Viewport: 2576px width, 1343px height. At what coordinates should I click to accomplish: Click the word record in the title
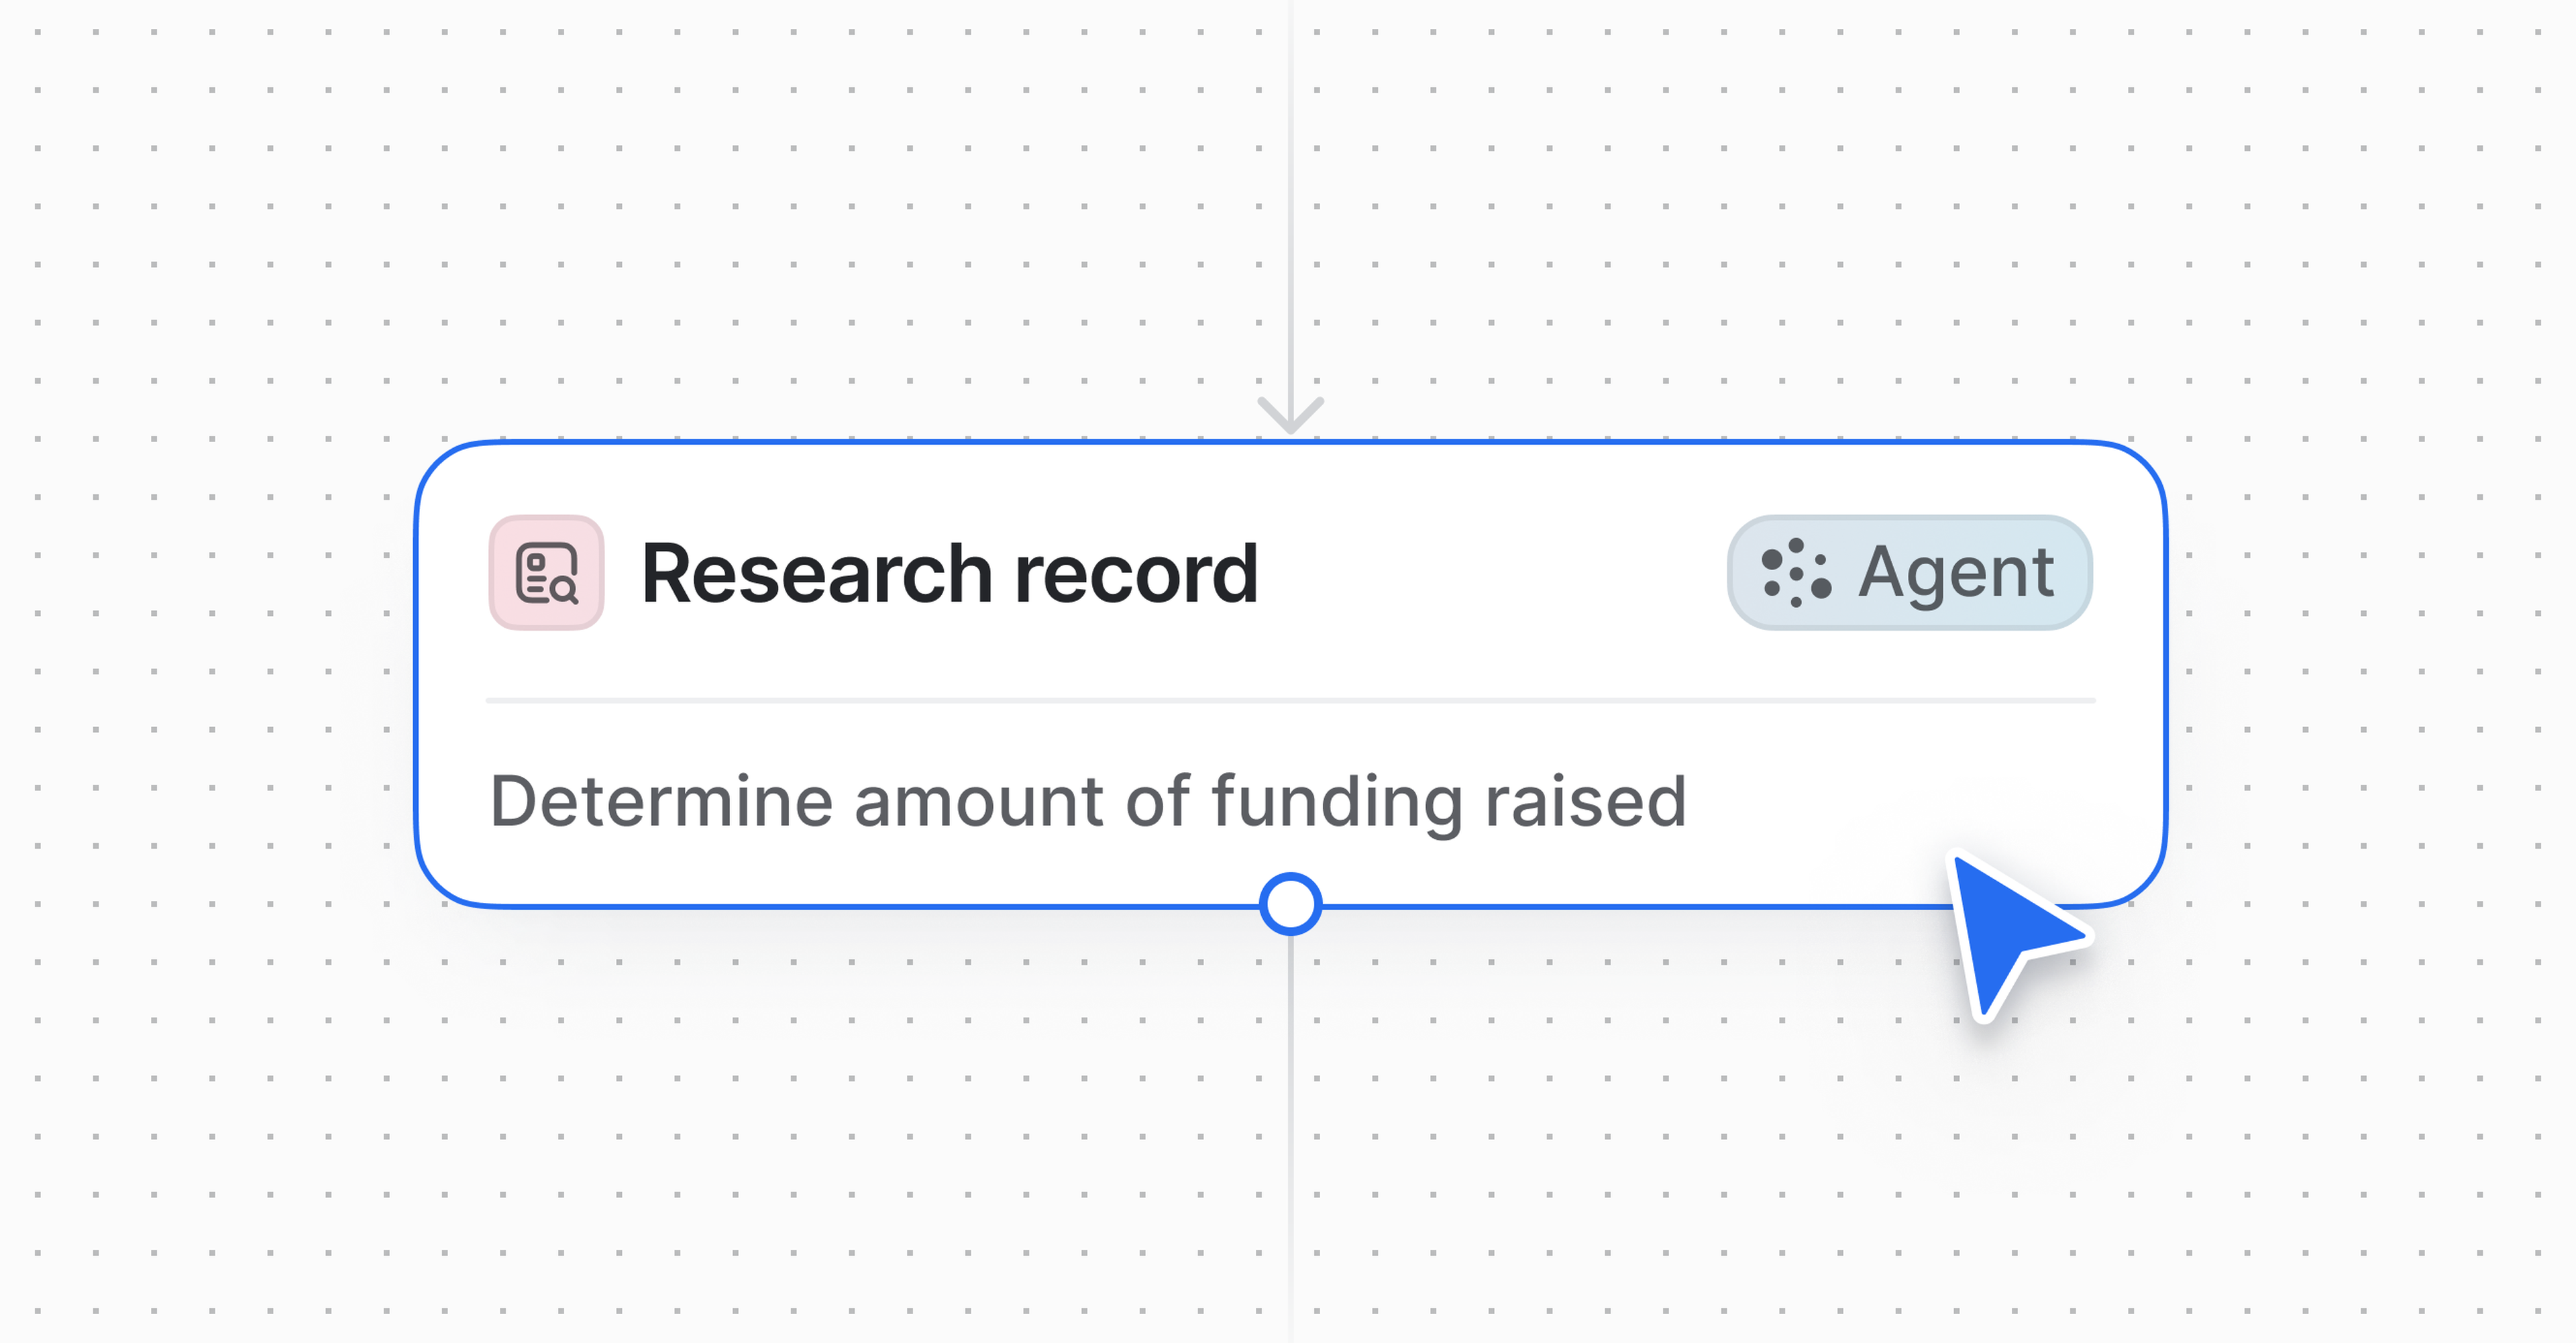pos(1135,574)
